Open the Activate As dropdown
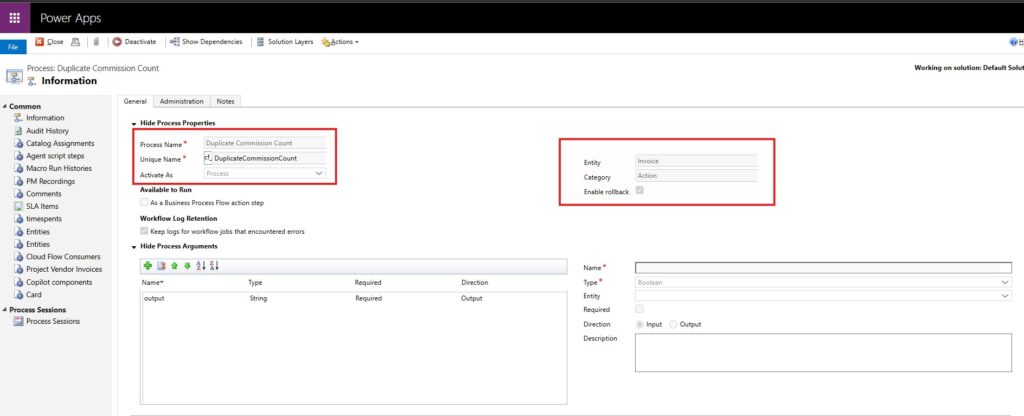This screenshot has height=416, width=1024. click(x=264, y=173)
